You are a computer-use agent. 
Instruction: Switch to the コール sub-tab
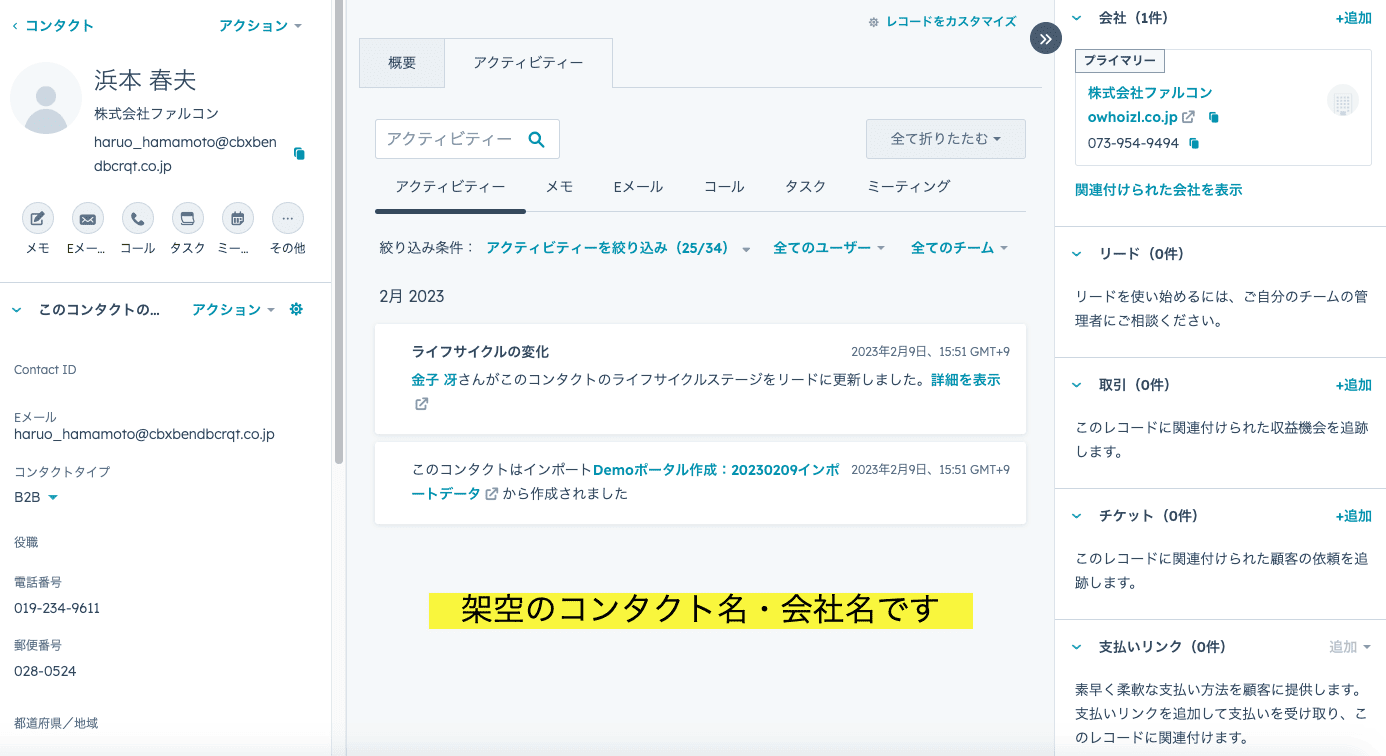724,187
